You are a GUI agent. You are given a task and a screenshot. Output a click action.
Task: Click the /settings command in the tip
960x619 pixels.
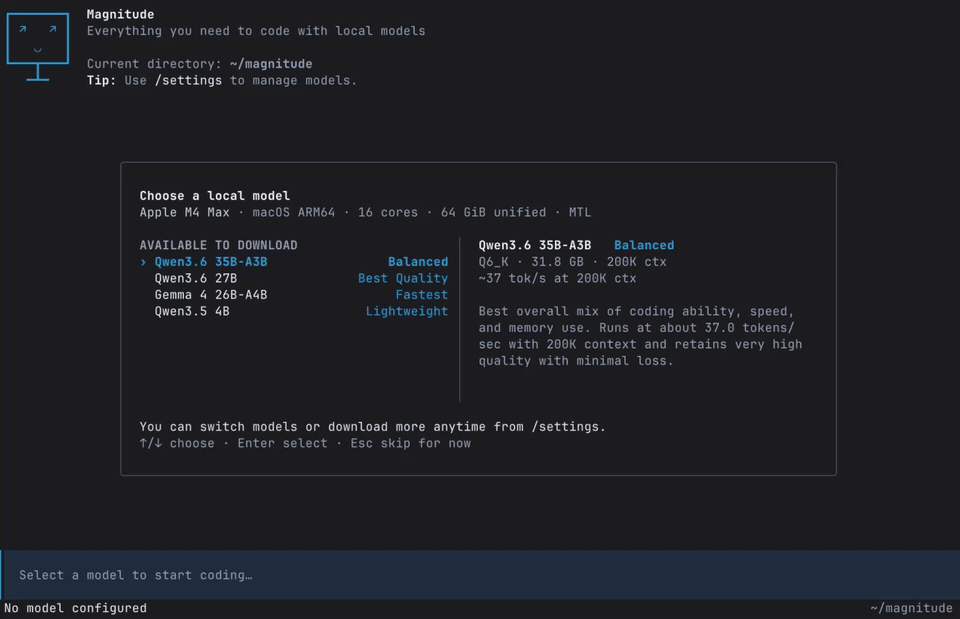coord(189,81)
